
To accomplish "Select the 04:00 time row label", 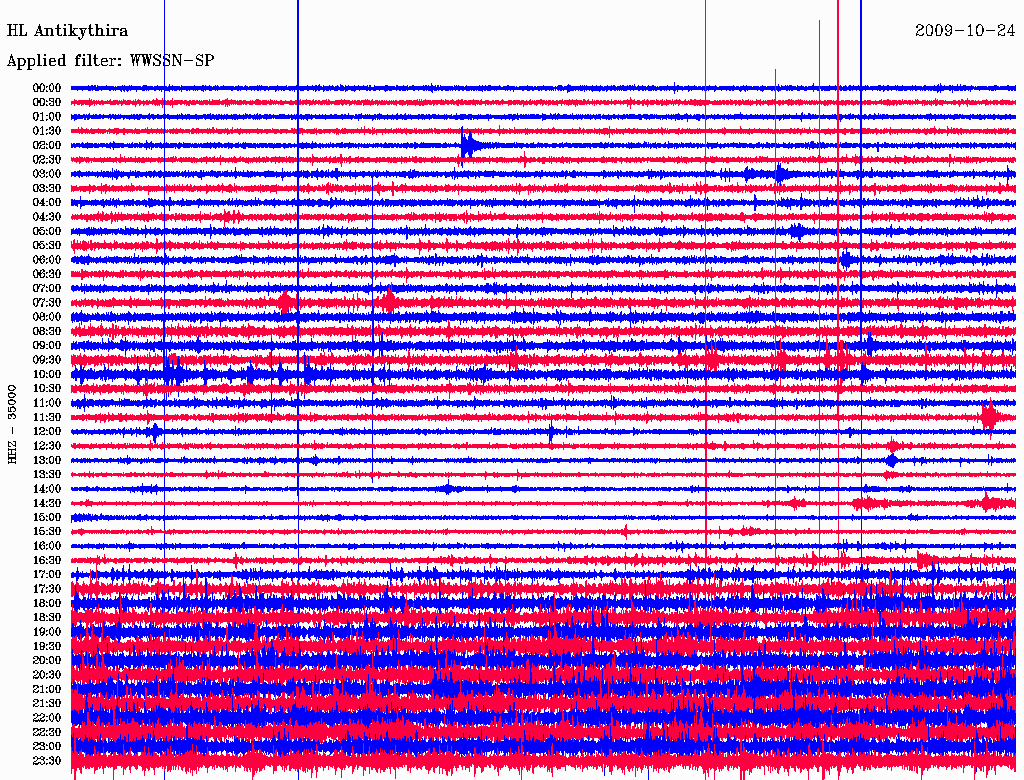I will click(47, 203).
